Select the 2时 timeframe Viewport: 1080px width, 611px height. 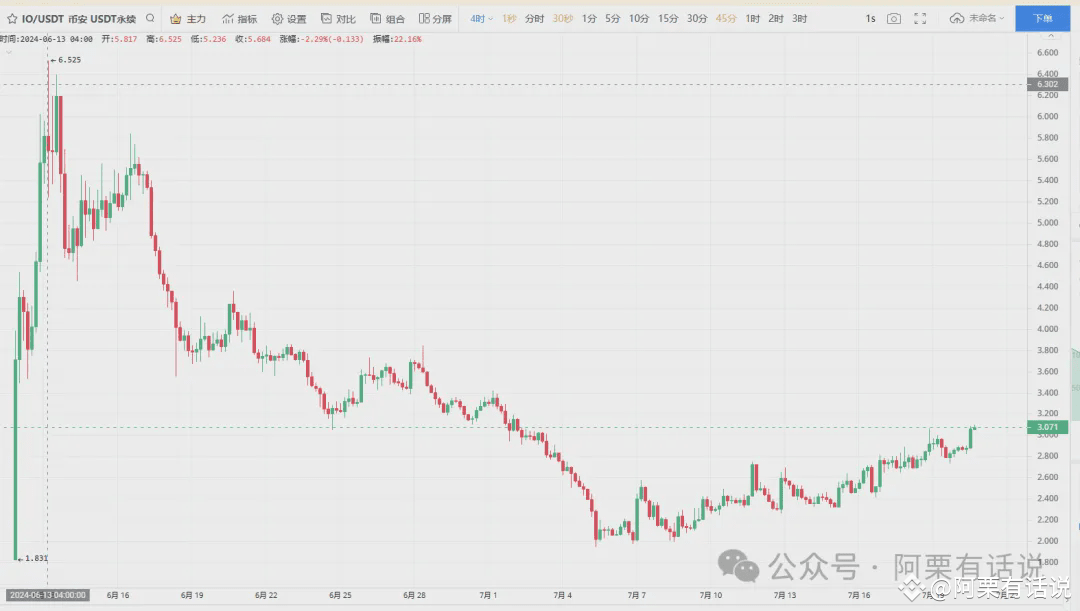776,19
